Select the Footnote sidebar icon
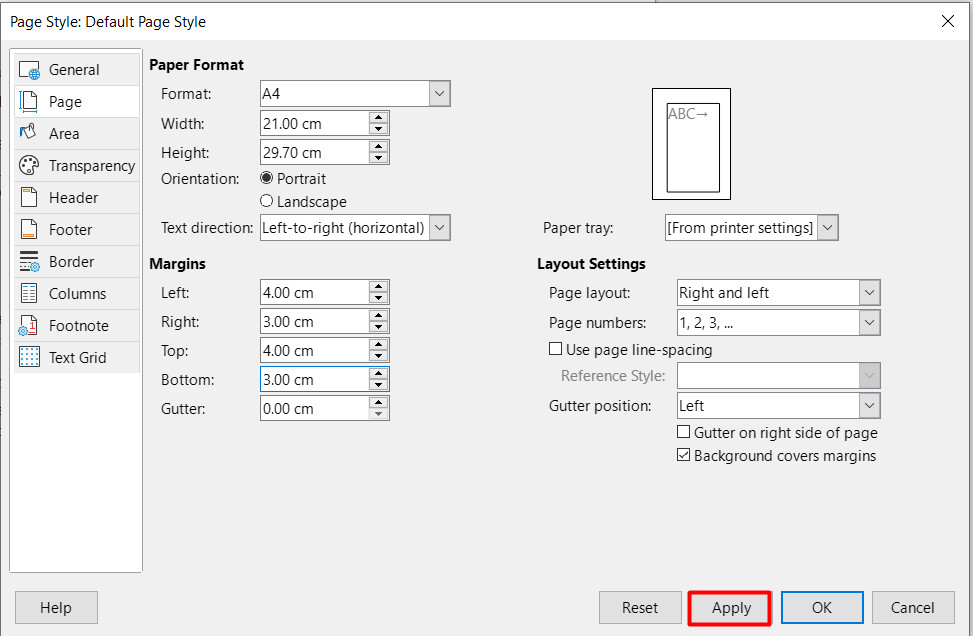This screenshot has width=973, height=636. tap(30, 325)
